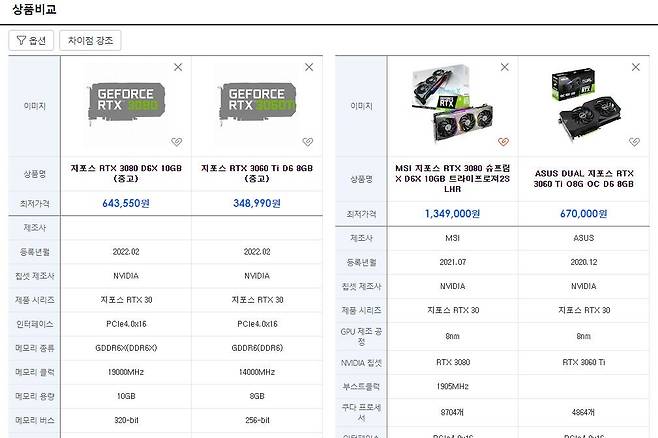Click the 차이점 강조 button
This screenshot has height=438, width=658.
90,40
